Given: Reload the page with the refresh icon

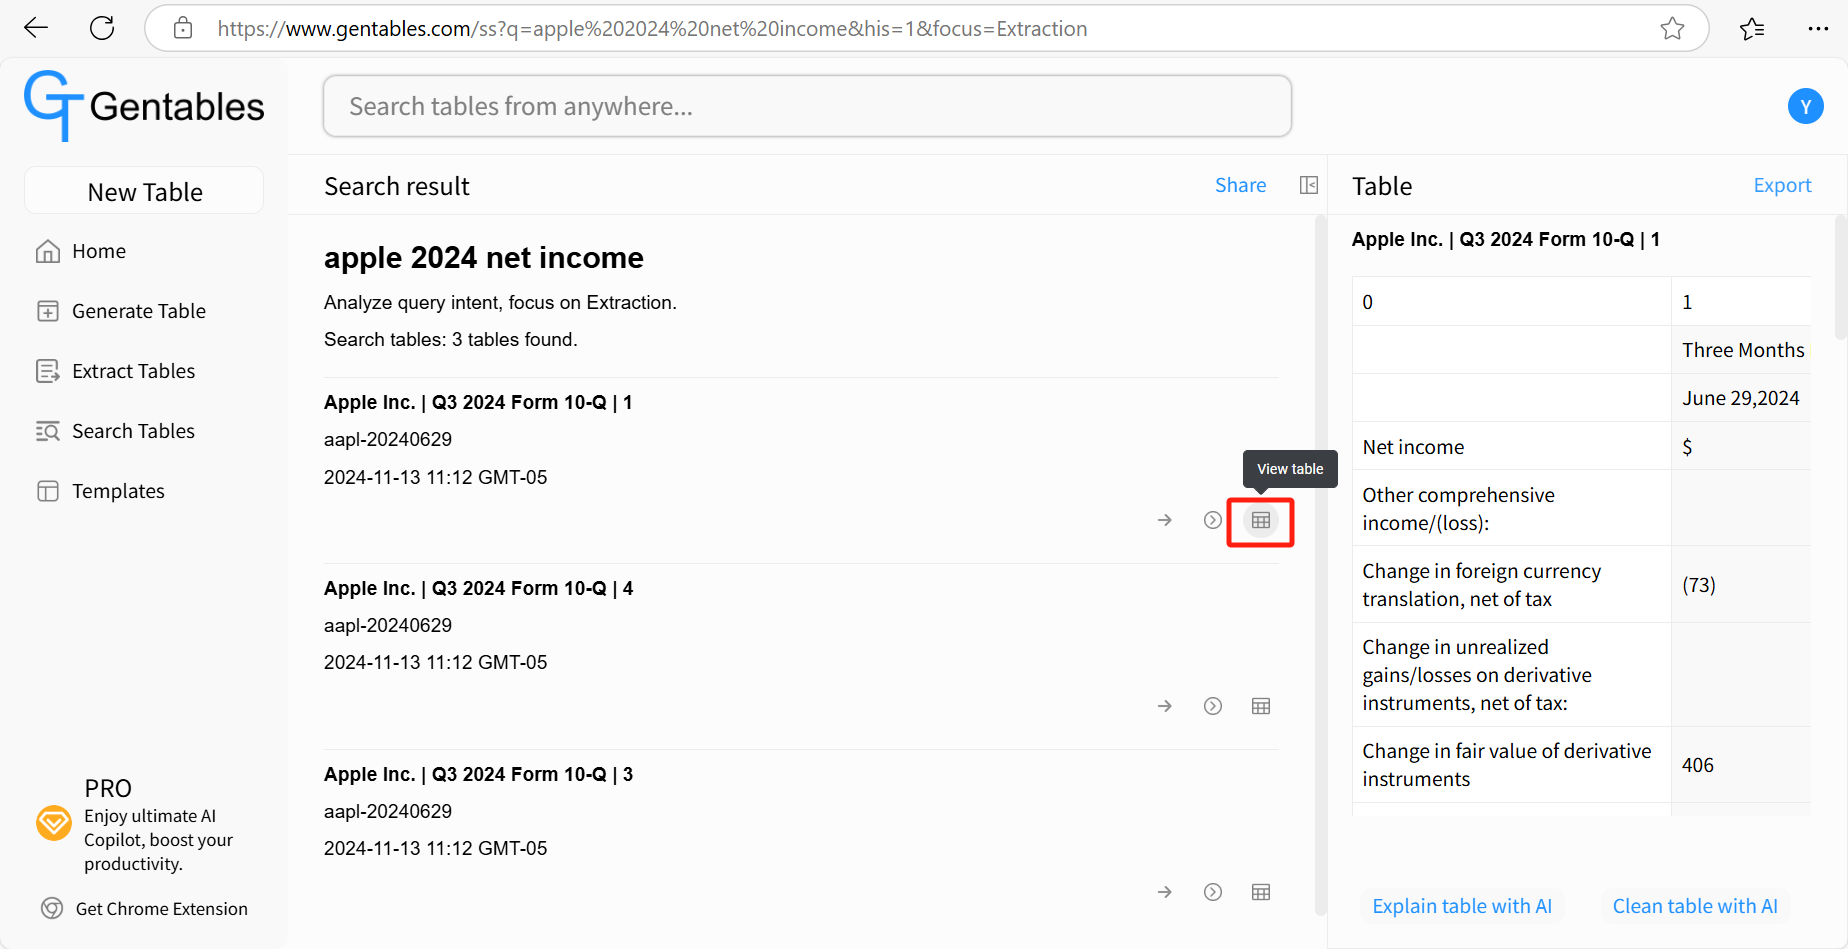Looking at the screenshot, I should click(102, 28).
